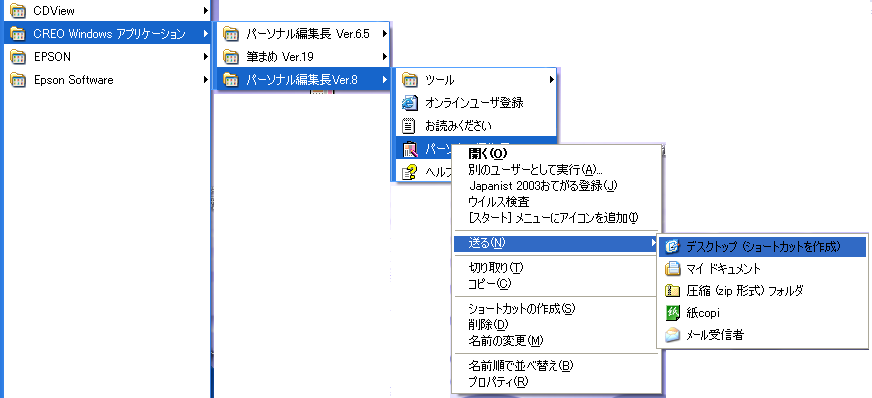
Task: Click the EPSON folder icon
Action: (18, 57)
